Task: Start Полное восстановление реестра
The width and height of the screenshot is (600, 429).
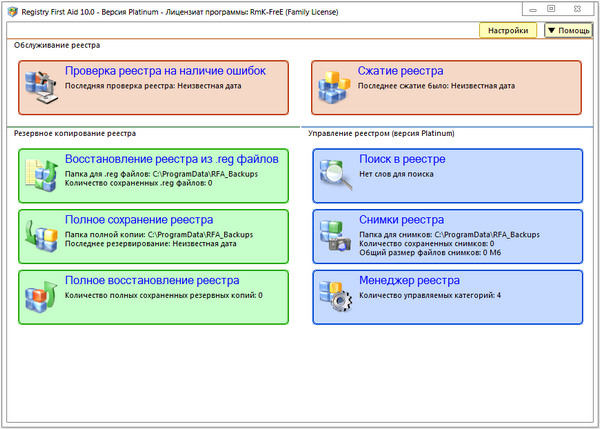Action: [152, 280]
